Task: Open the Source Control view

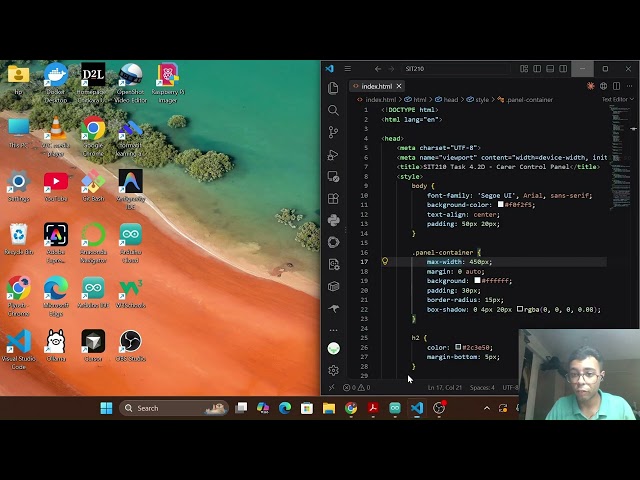Action: [333, 132]
